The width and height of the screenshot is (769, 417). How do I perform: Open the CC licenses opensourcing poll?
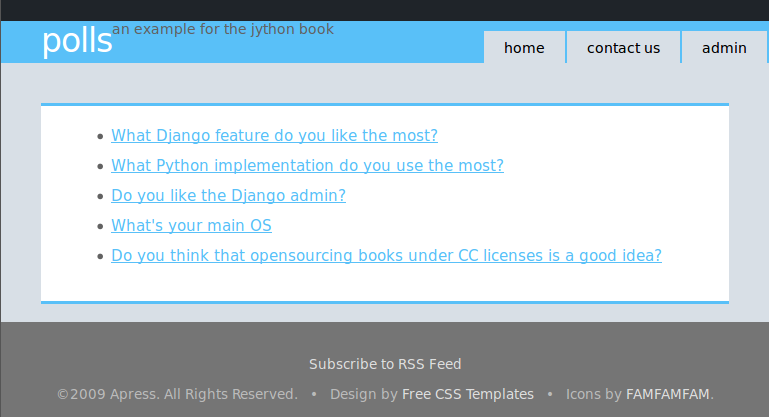point(386,256)
